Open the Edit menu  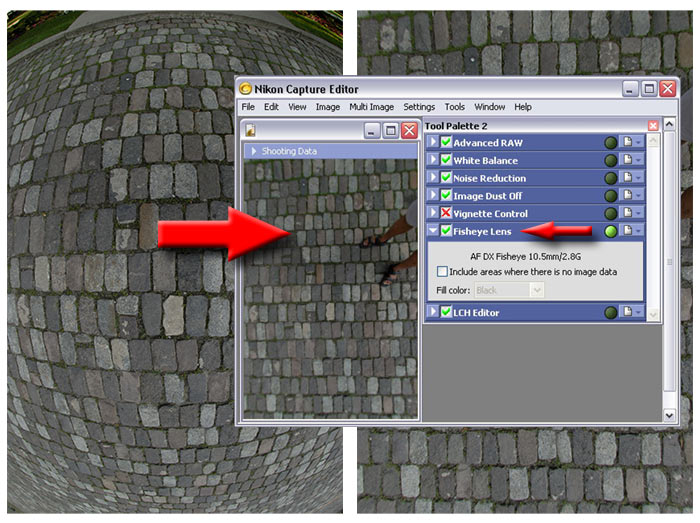pos(271,107)
